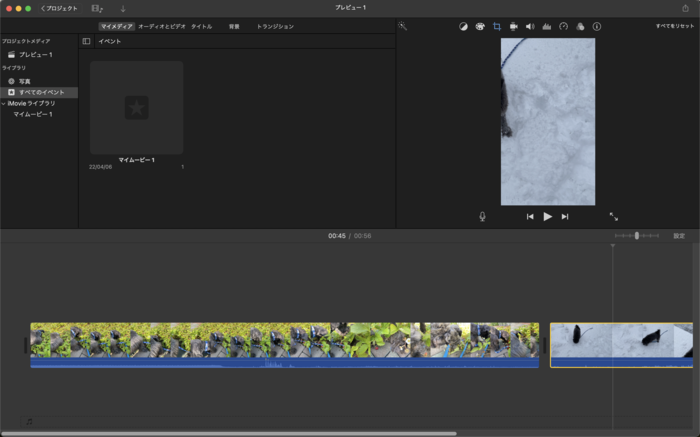Select すべてのイベント in sidebar
The height and width of the screenshot is (437, 700).
point(39,92)
